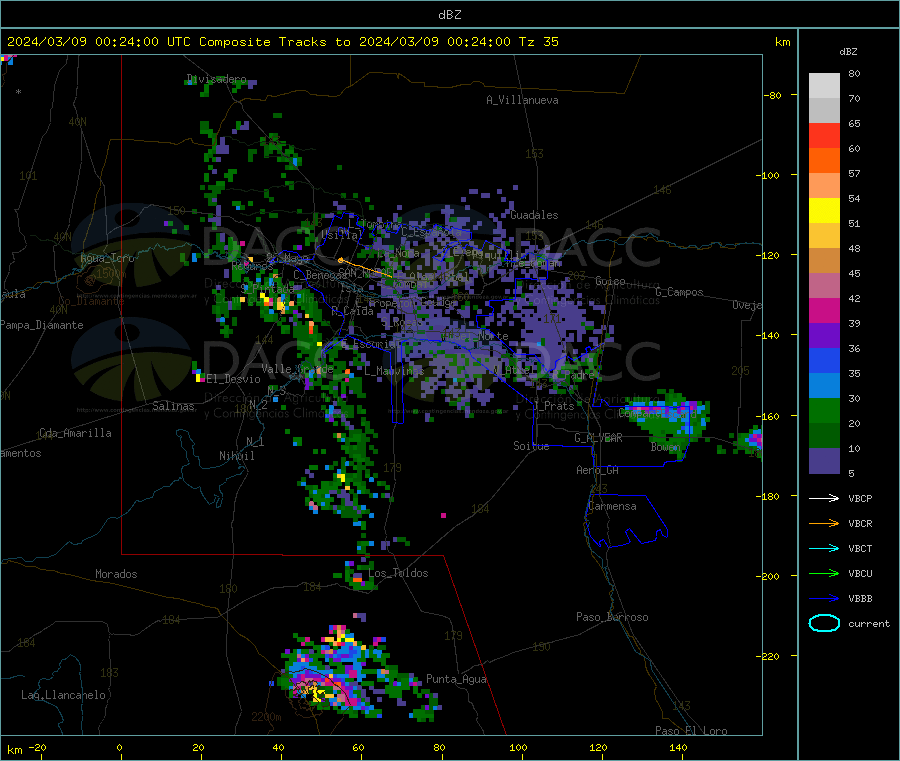
Task: Click the orange VBCR arrow legend icon
Action: coord(824,523)
